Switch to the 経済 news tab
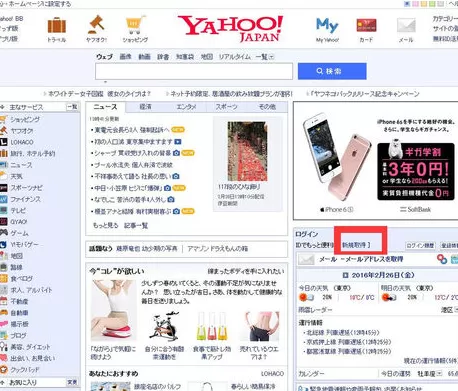Screen dimensions: 458x391 tap(145, 107)
